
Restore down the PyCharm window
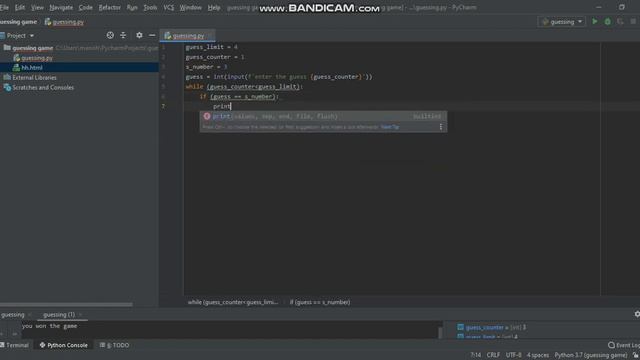(621, 7)
